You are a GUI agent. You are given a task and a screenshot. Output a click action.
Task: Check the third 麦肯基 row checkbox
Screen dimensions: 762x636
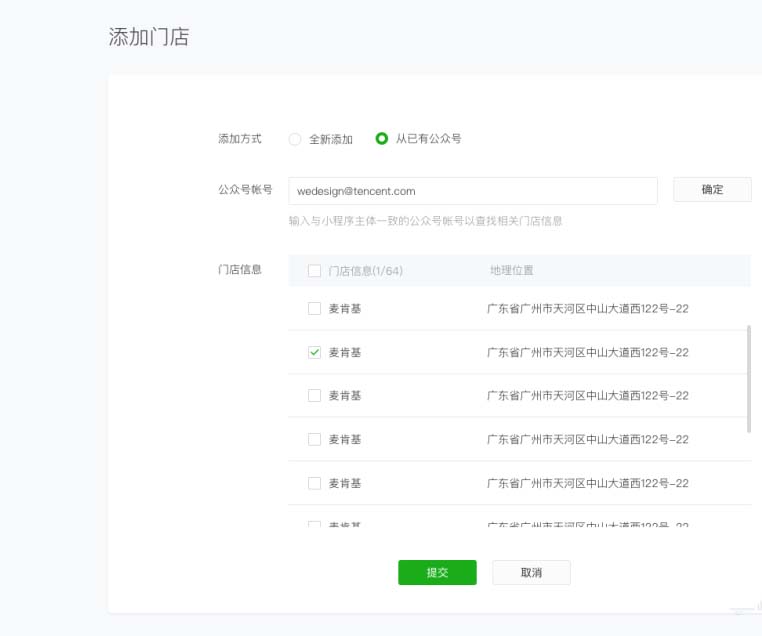coord(314,395)
